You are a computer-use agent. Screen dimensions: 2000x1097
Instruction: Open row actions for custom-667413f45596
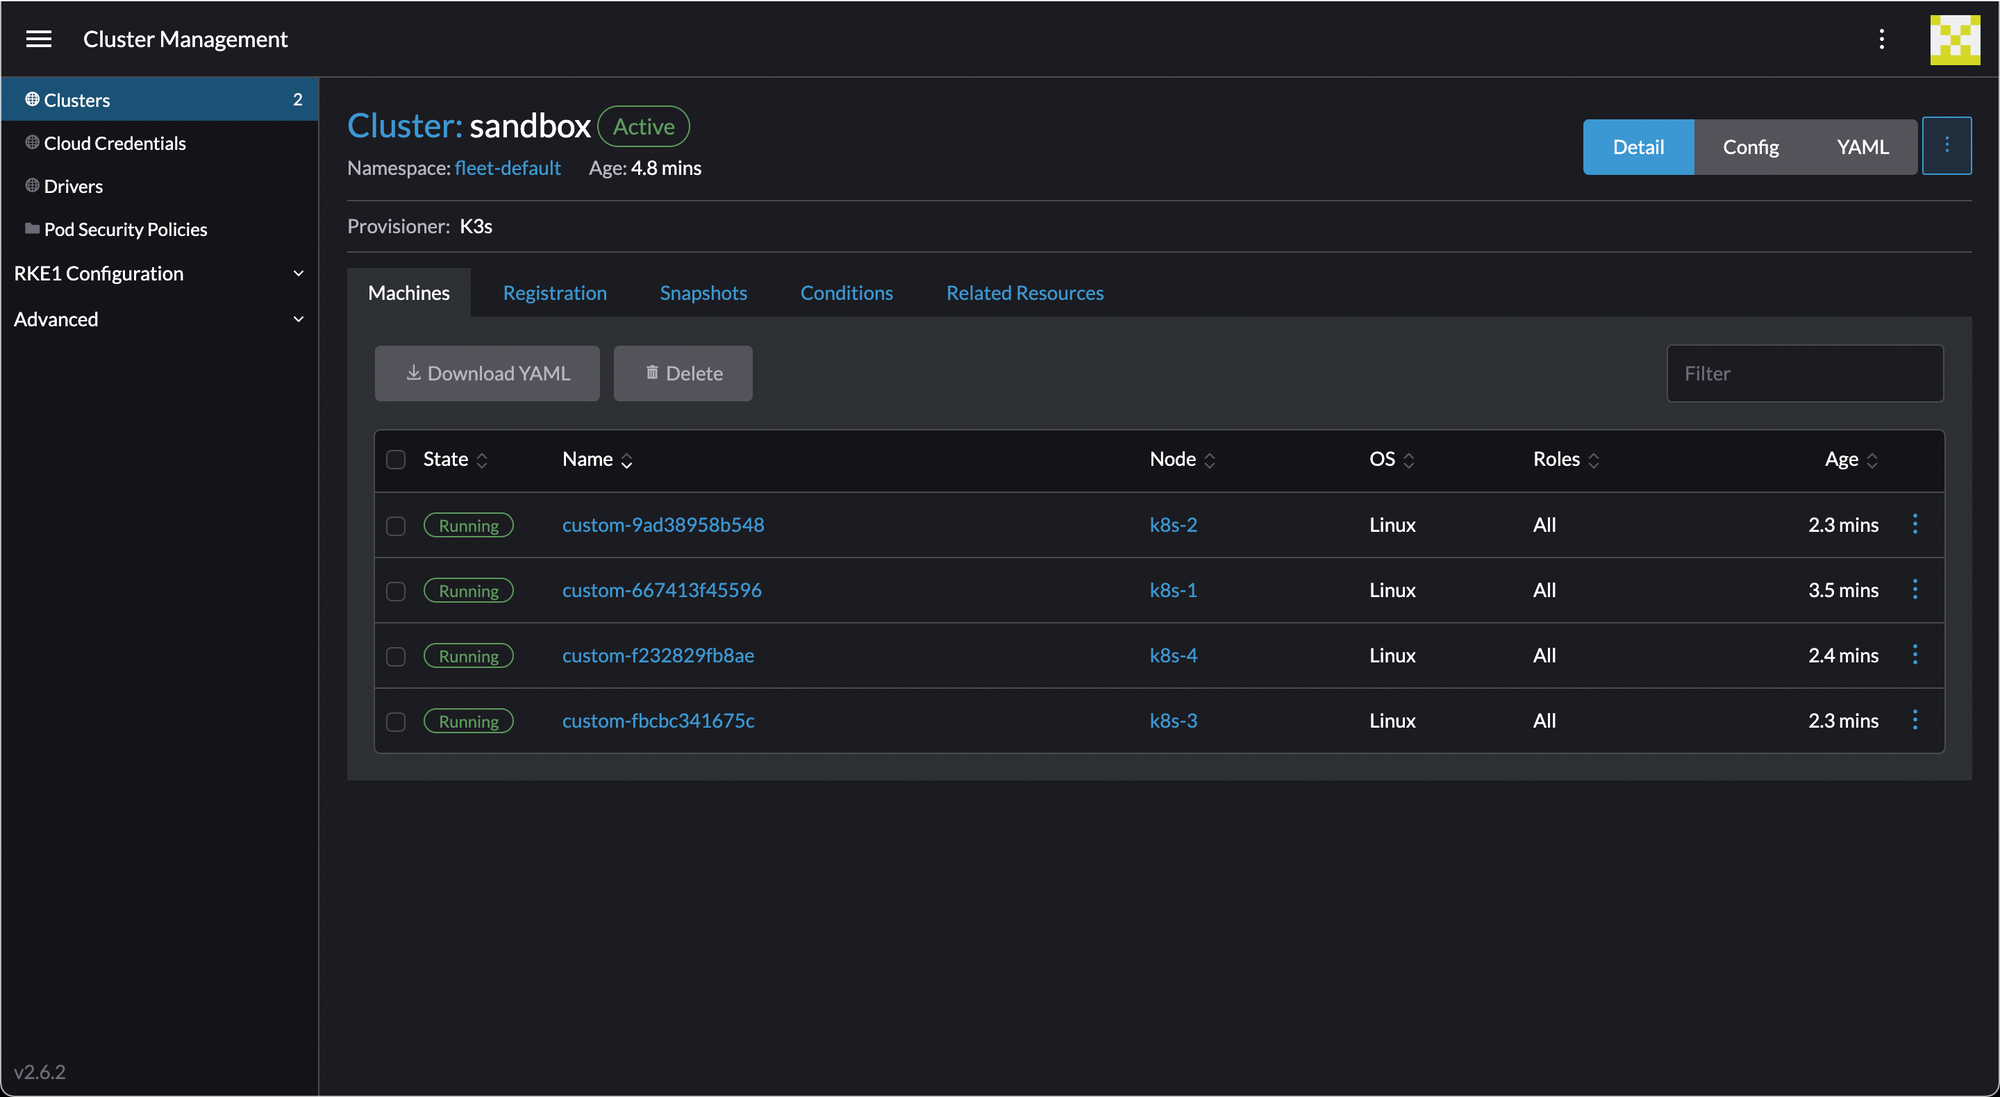click(1914, 590)
